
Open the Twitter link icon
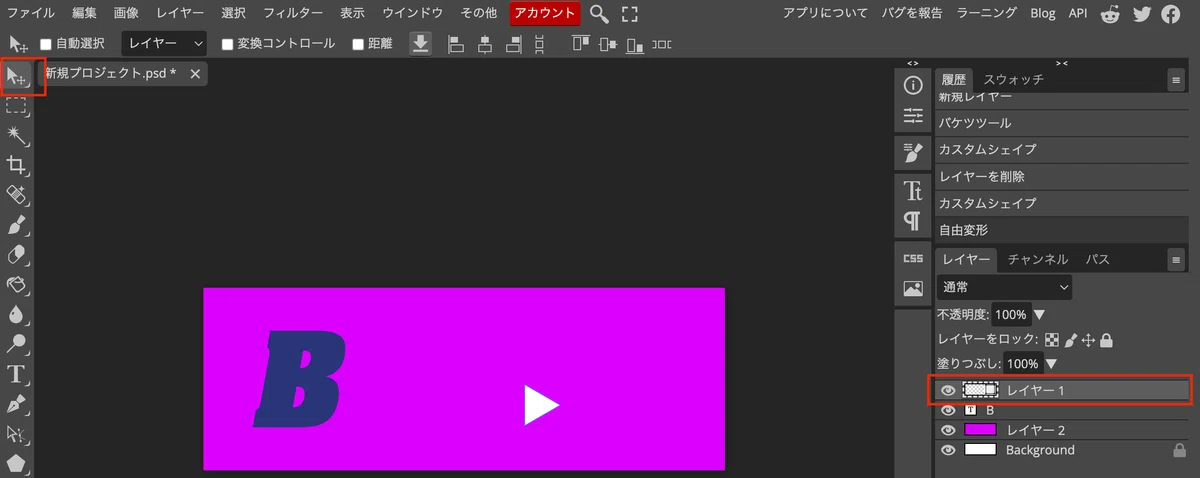1142,14
